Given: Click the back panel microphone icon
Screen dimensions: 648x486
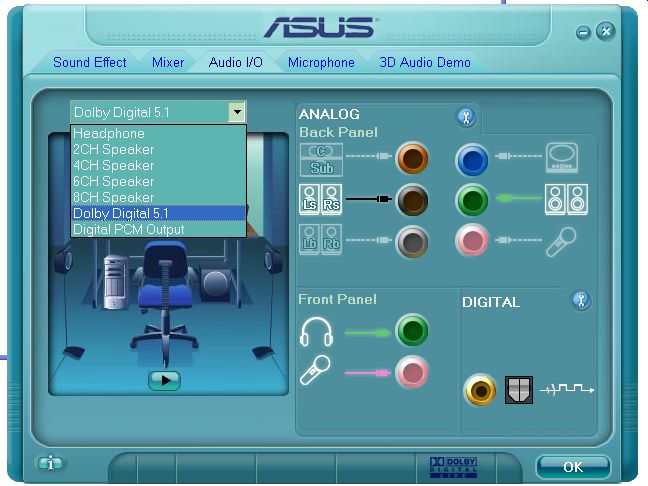Looking at the screenshot, I should tap(561, 242).
